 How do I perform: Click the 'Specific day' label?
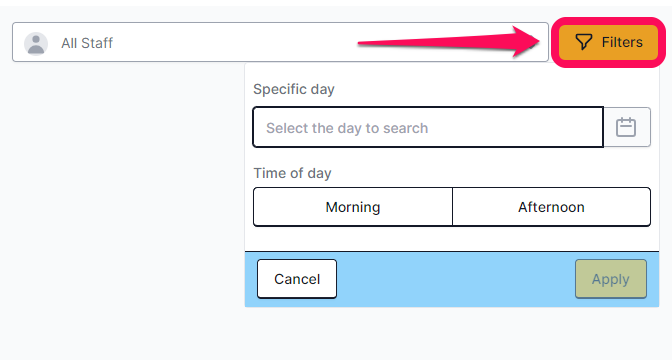(x=294, y=89)
